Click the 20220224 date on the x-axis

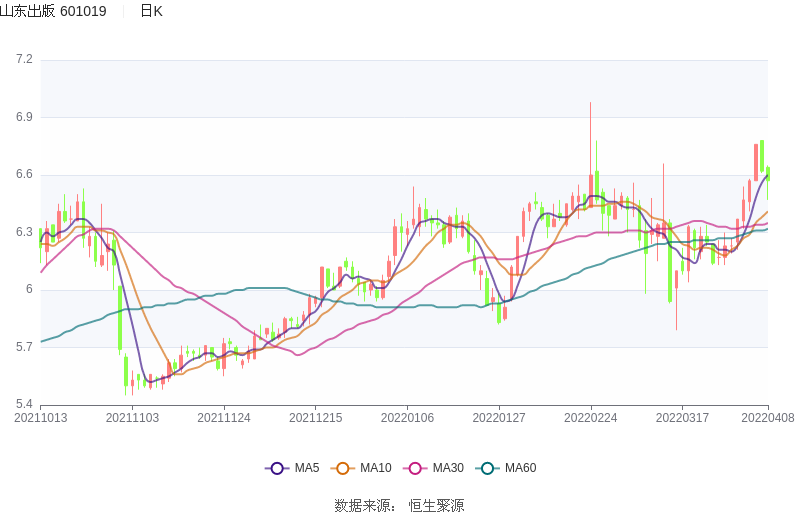pos(591,418)
